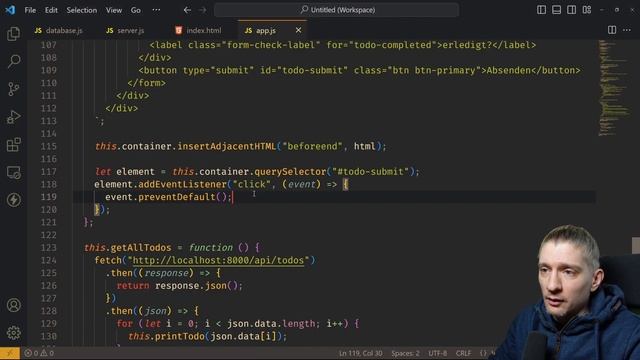Screen dimensions: 640x360
Task: Open the Run and Debug view
Action: point(13,117)
